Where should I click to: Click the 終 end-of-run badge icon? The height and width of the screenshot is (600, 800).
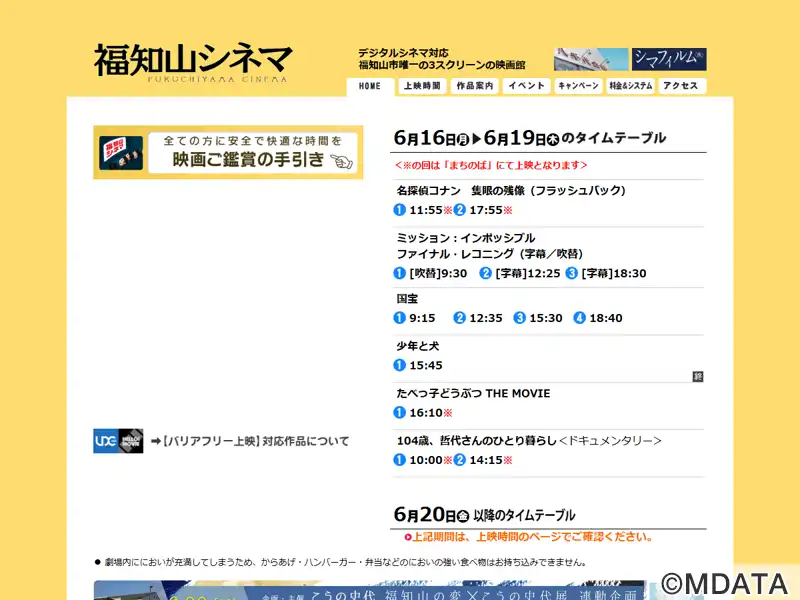coord(698,377)
